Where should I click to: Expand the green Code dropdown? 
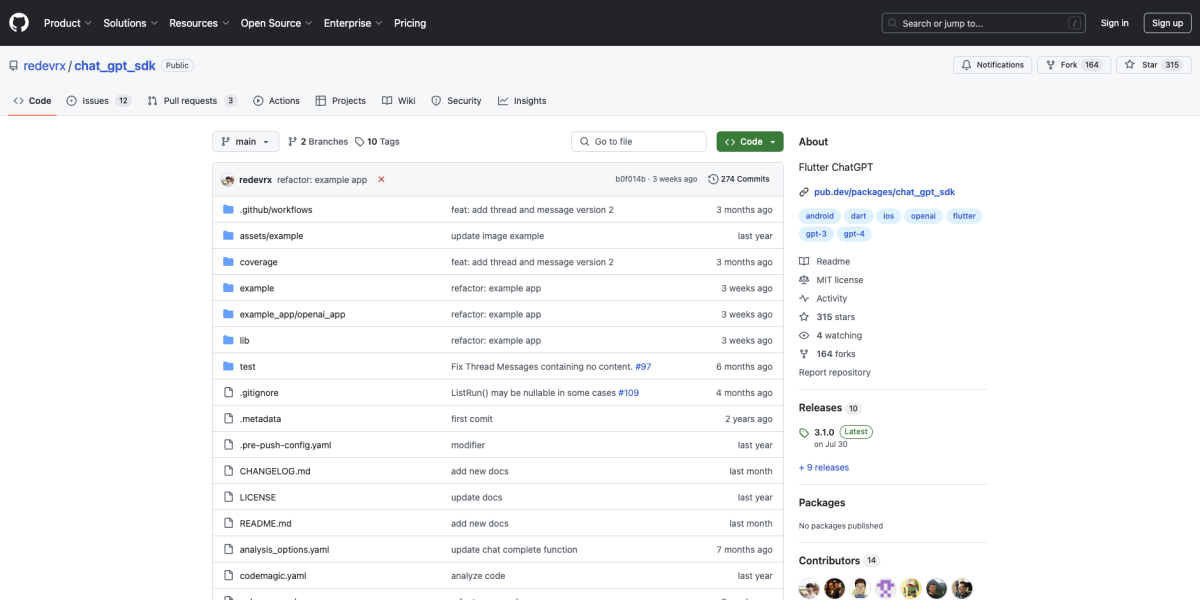tap(749, 141)
